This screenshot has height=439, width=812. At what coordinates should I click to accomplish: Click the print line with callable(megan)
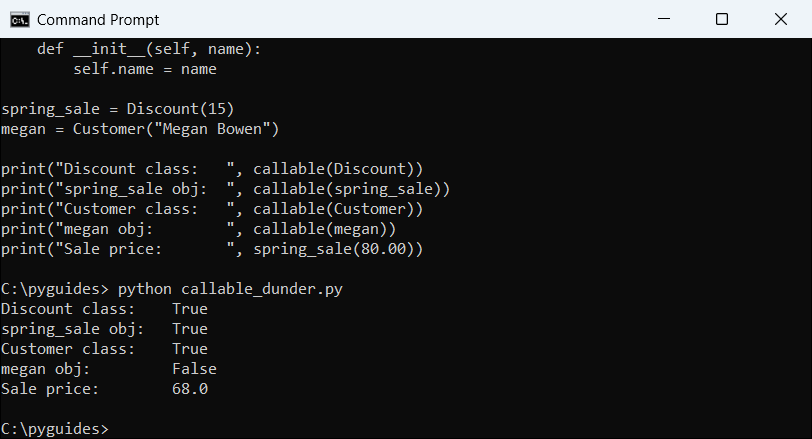click(198, 229)
